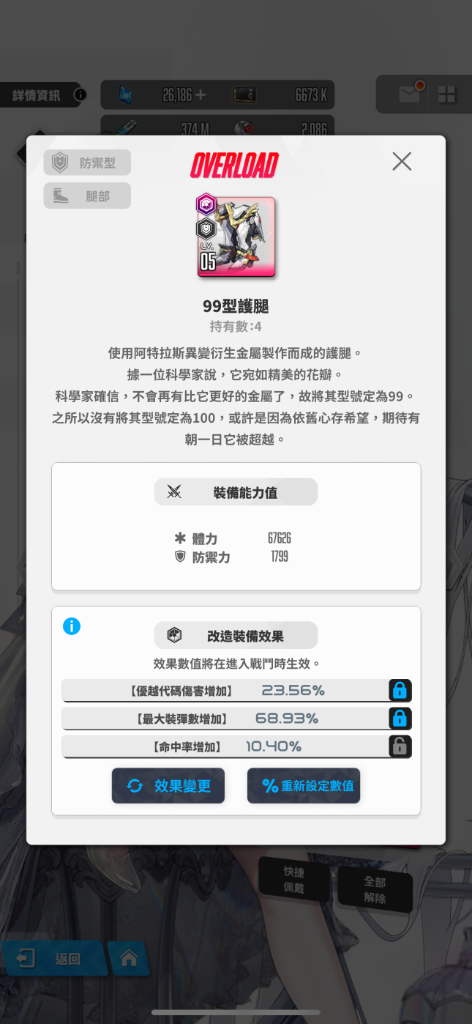Tap the 全部解除 remove all button
The height and width of the screenshot is (1024, 472).
coord(375,890)
